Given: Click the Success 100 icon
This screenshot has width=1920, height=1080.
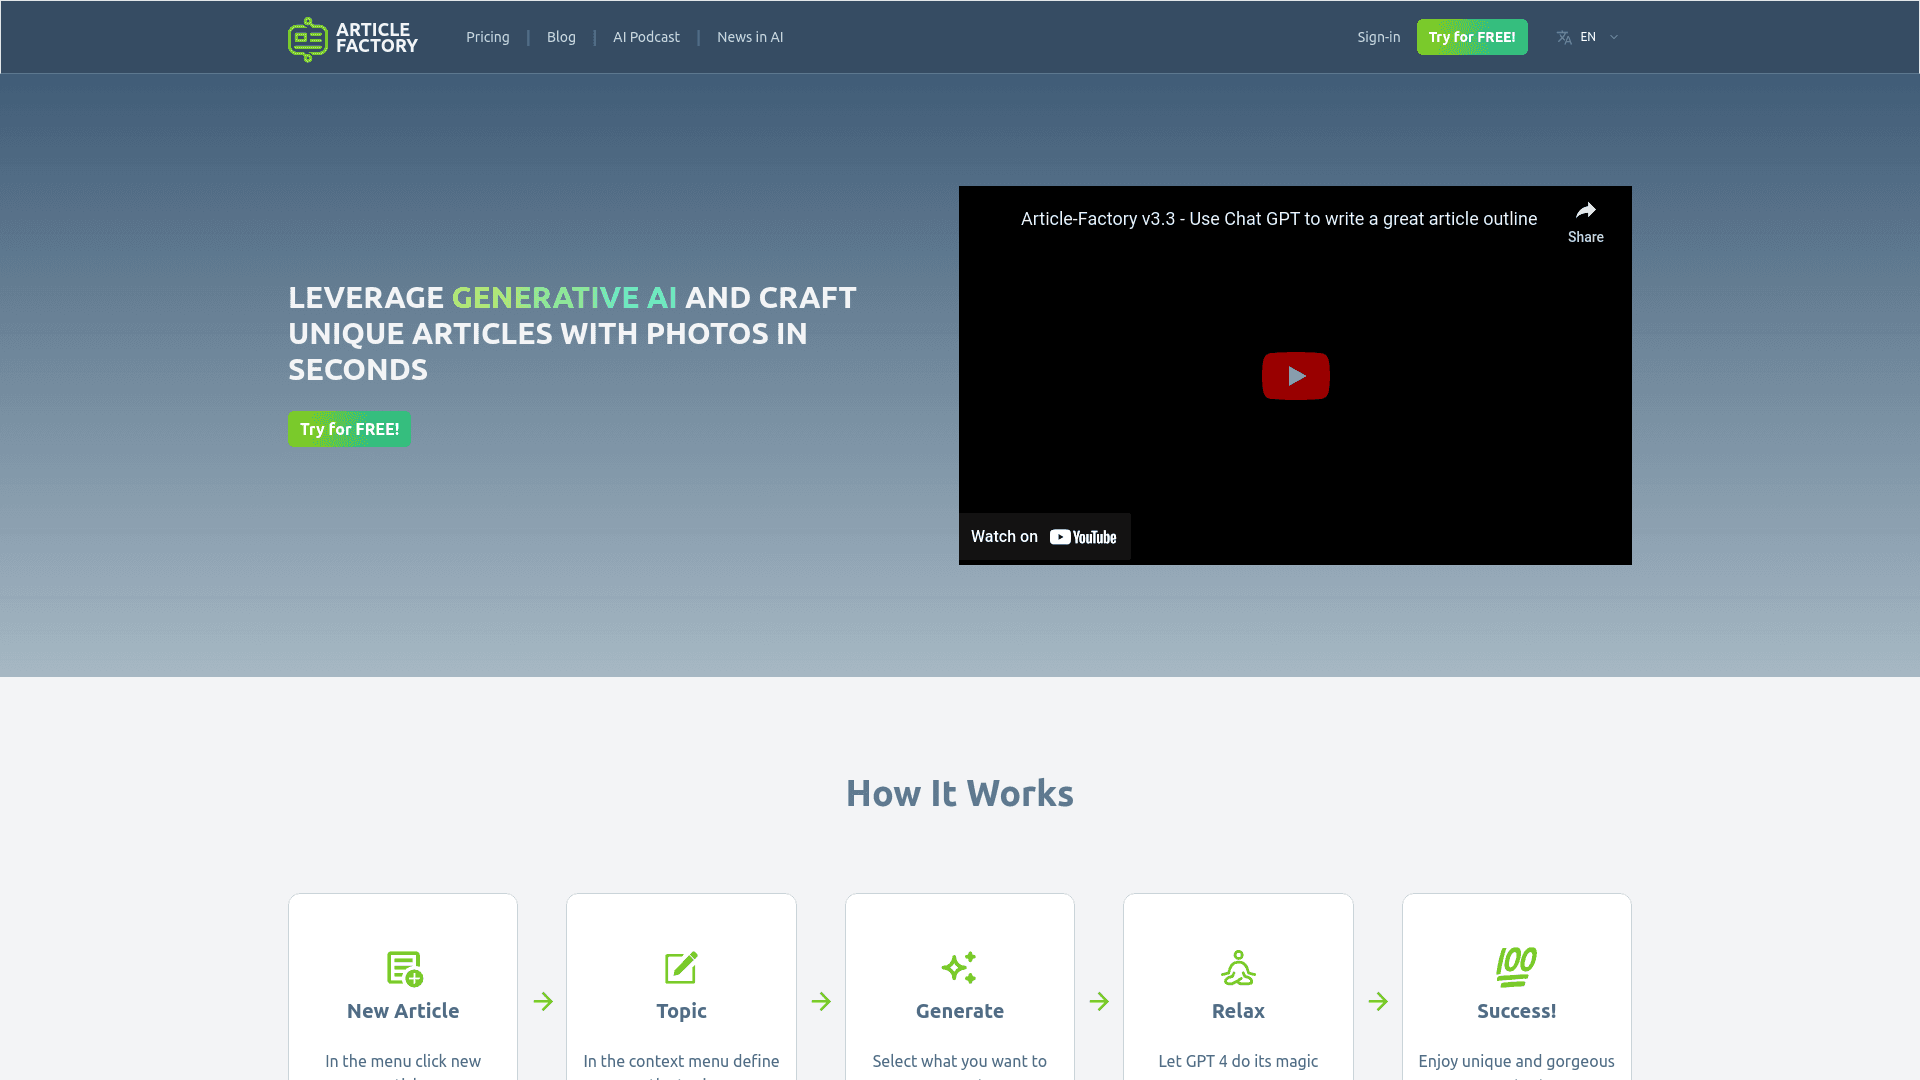Looking at the screenshot, I should click(x=1516, y=966).
